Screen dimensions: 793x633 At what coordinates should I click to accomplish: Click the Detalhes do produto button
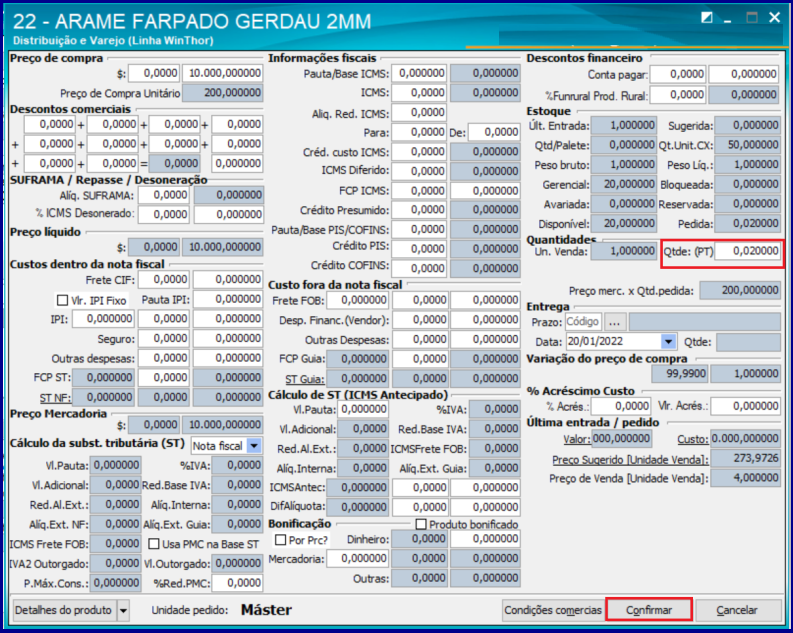pyautogui.click(x=63, y=610)
